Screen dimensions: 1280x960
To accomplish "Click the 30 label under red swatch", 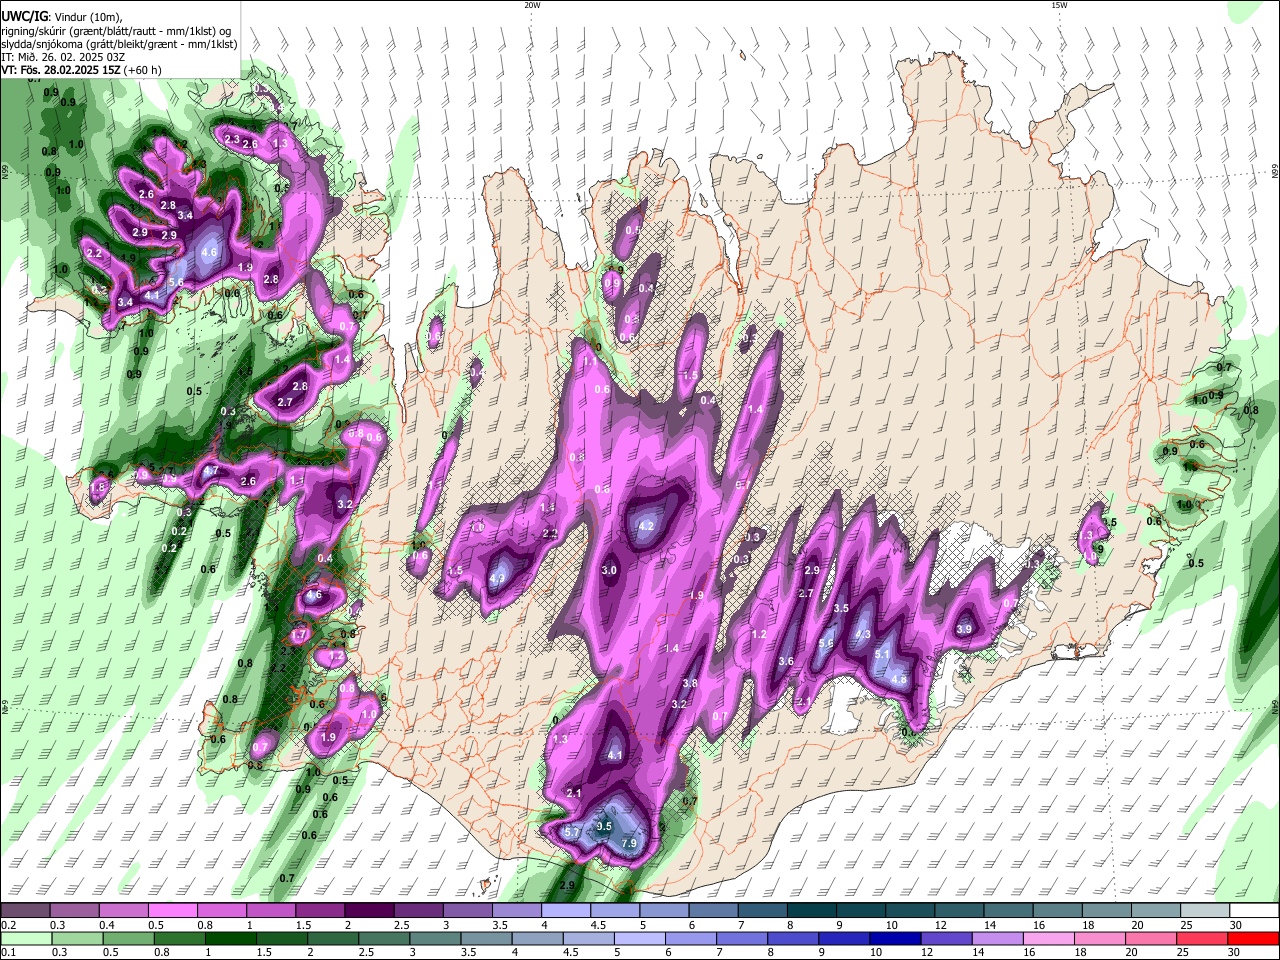I will point(1234,953).
